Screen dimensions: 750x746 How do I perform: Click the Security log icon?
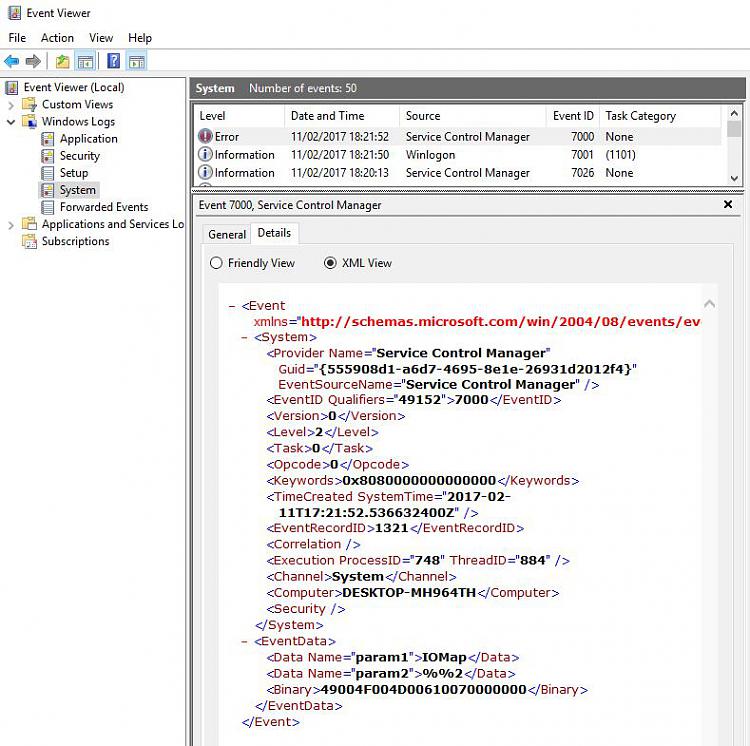[47, 156]
